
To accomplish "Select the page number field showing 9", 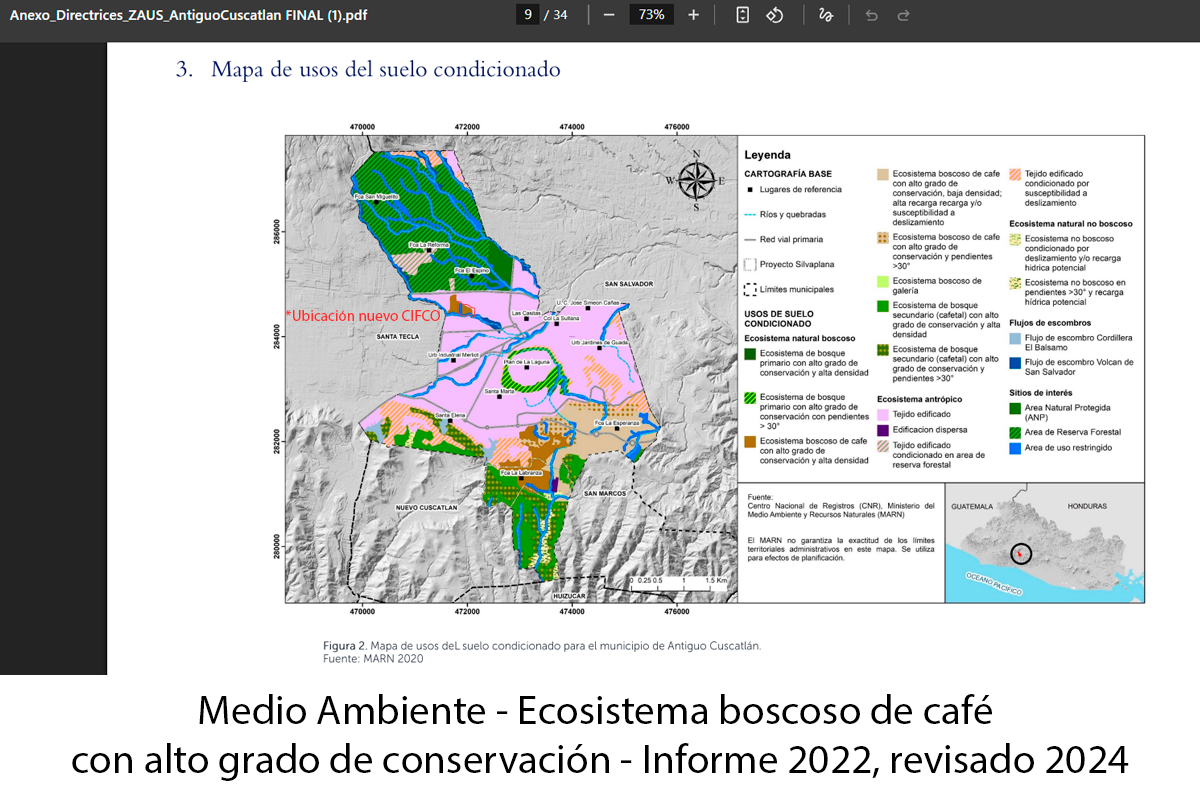I will pos(527,15).
